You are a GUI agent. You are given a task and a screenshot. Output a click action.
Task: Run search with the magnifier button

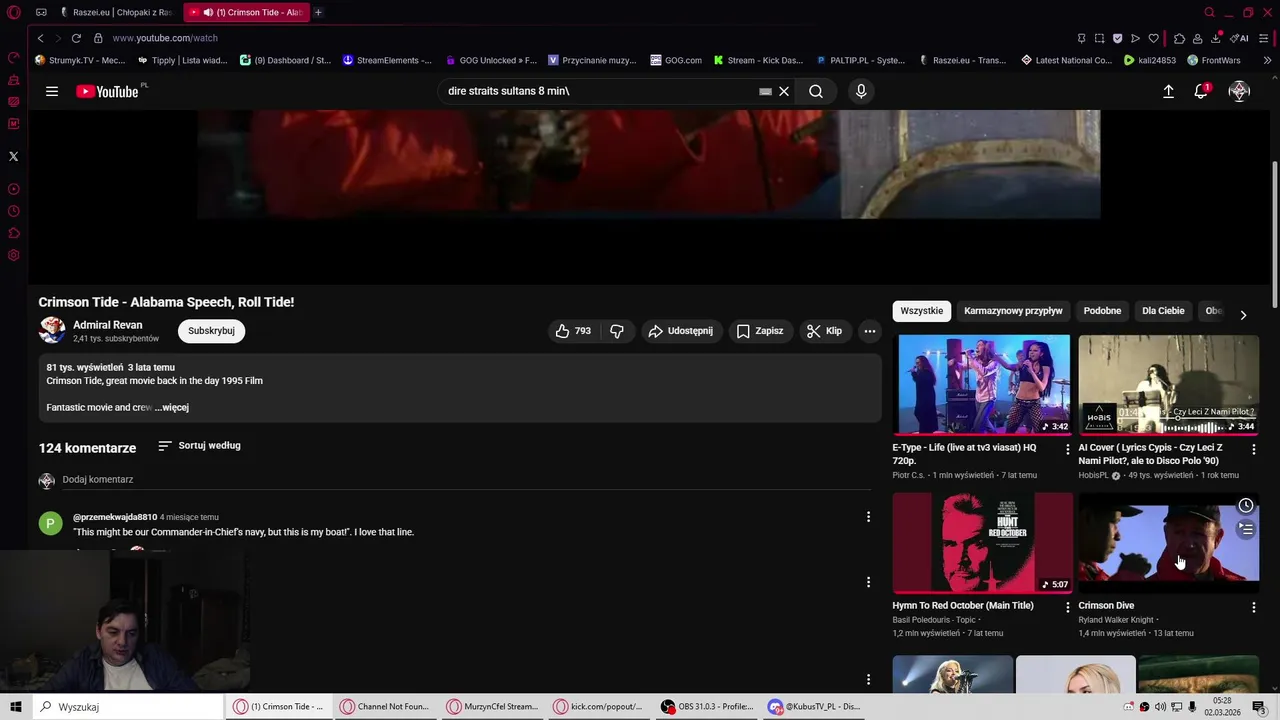[x=816, y=91]
